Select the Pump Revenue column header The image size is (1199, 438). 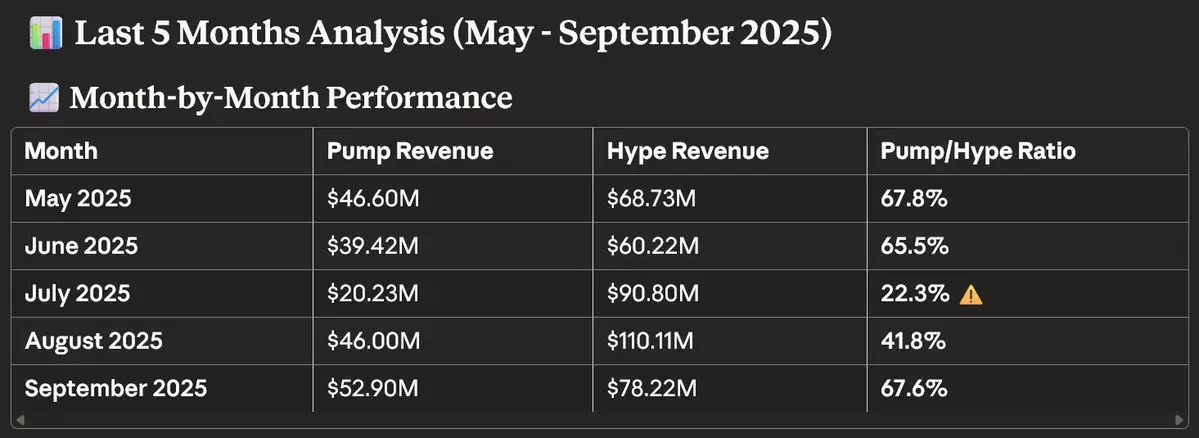point(410,151)
